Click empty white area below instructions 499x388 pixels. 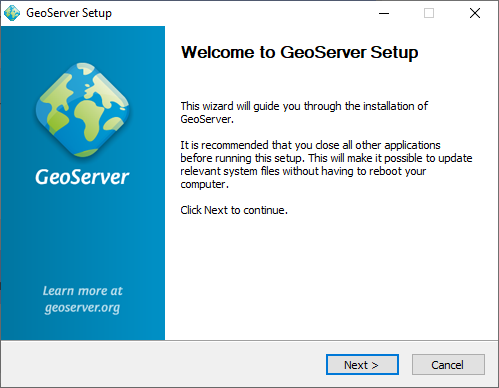[x=330, y=277]
